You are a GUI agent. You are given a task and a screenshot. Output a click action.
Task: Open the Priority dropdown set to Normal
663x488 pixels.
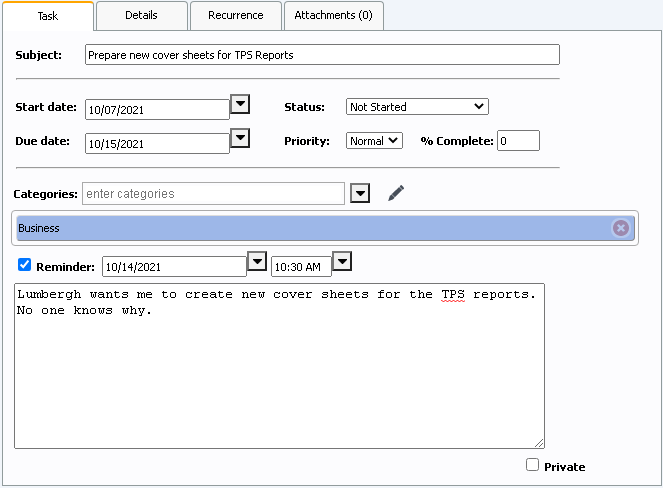point(374,141)
